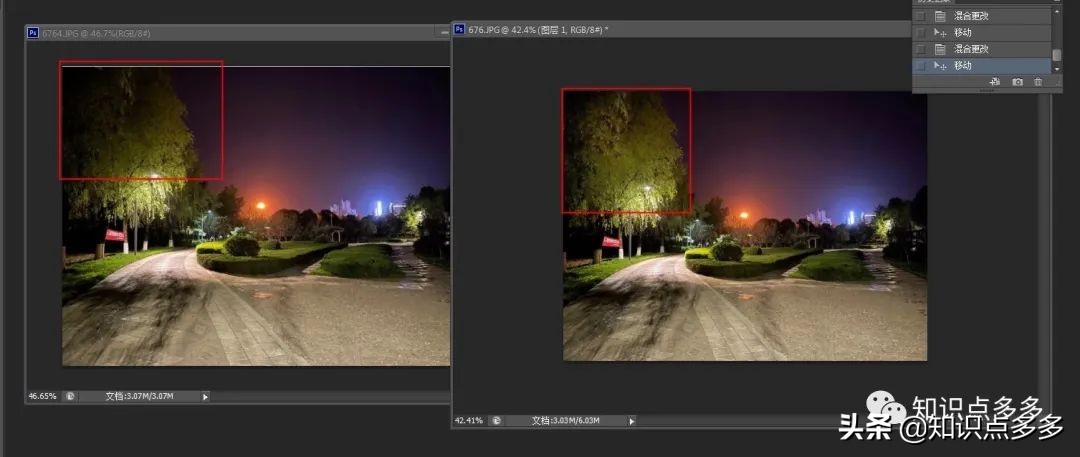Screen dimensions: 1080x457
Task: Set history brush source on highlighted 移动 state
Action: point(920,66)
